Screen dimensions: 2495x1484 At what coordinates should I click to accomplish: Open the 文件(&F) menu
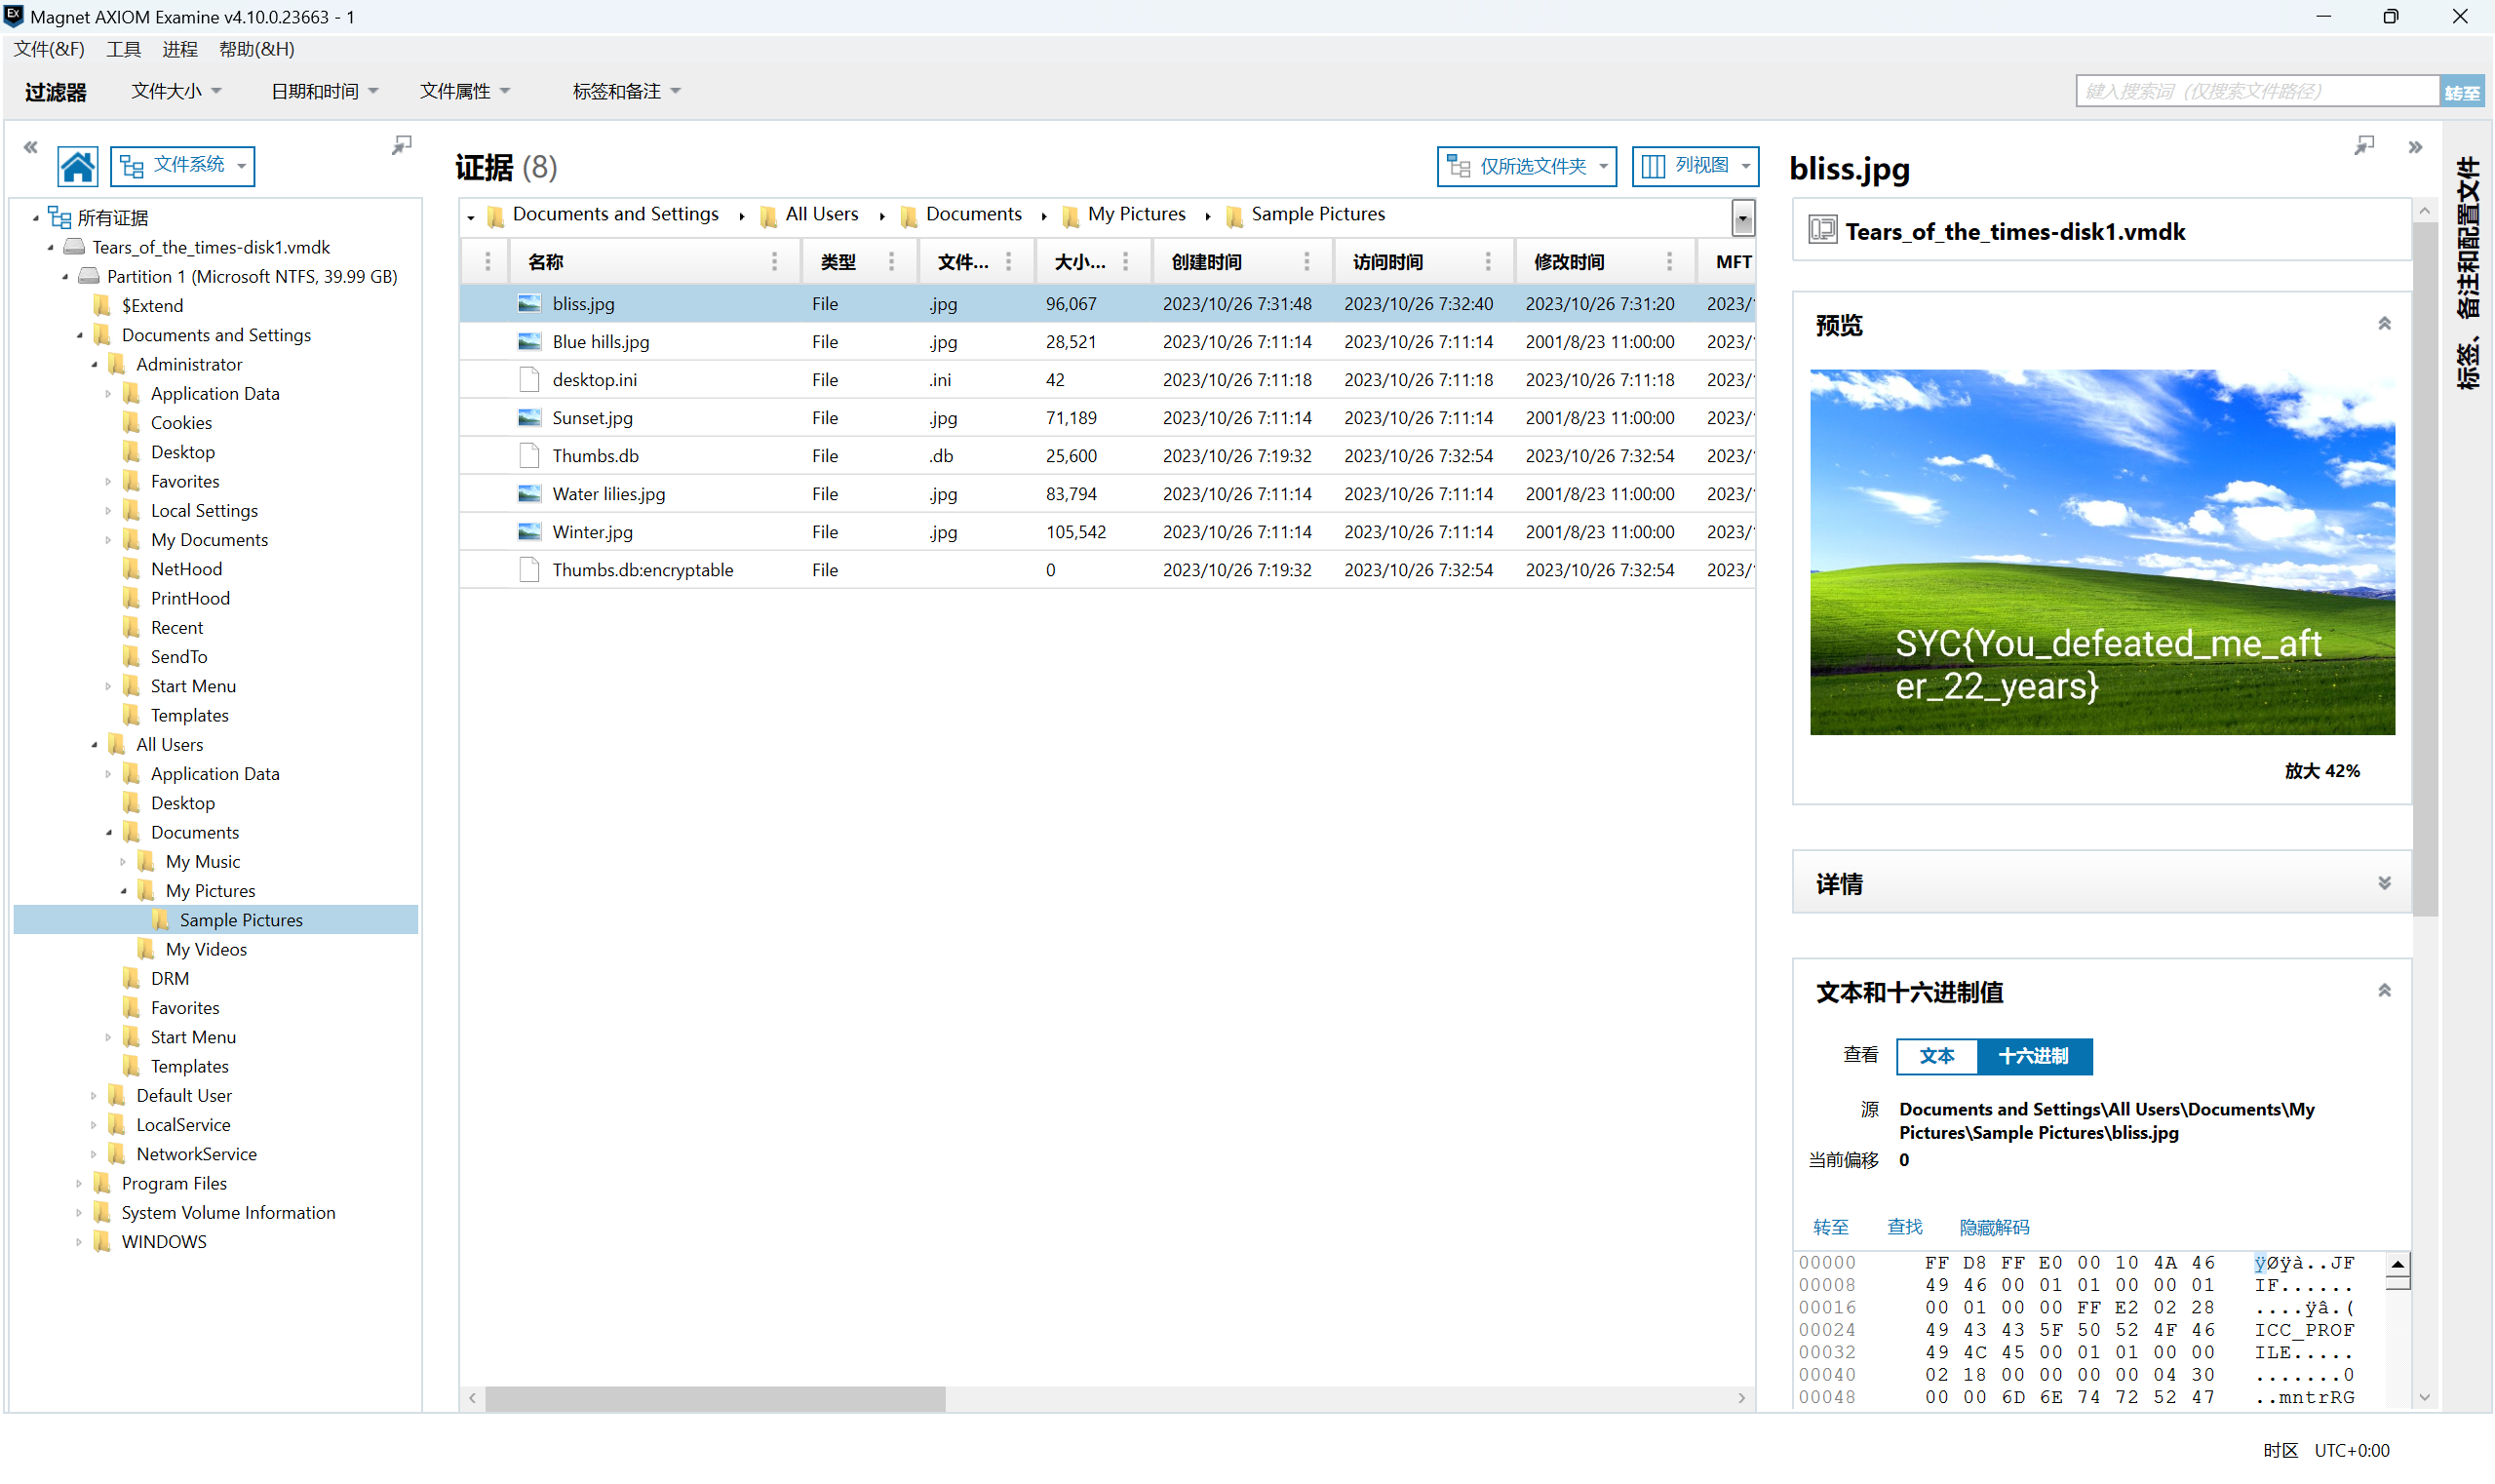point(49,49)
